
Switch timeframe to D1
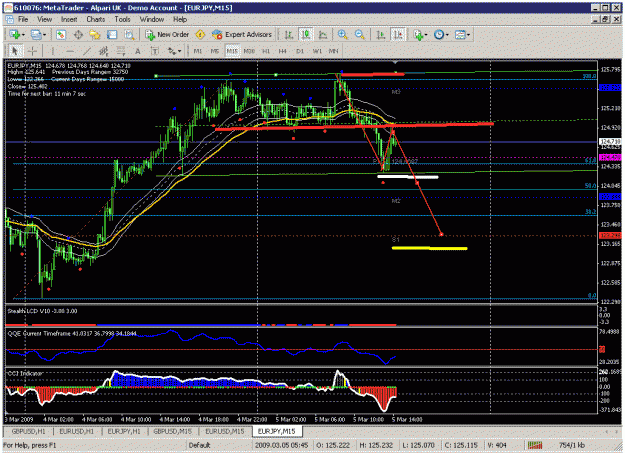coord(300,51)
